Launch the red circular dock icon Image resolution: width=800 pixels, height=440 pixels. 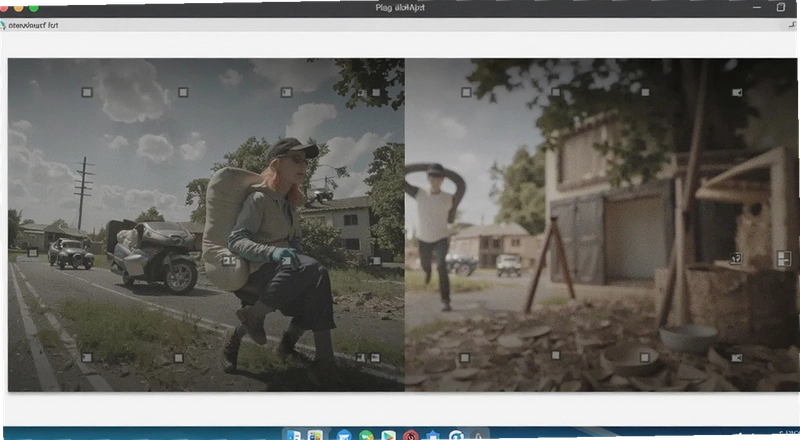click(411, 436)
